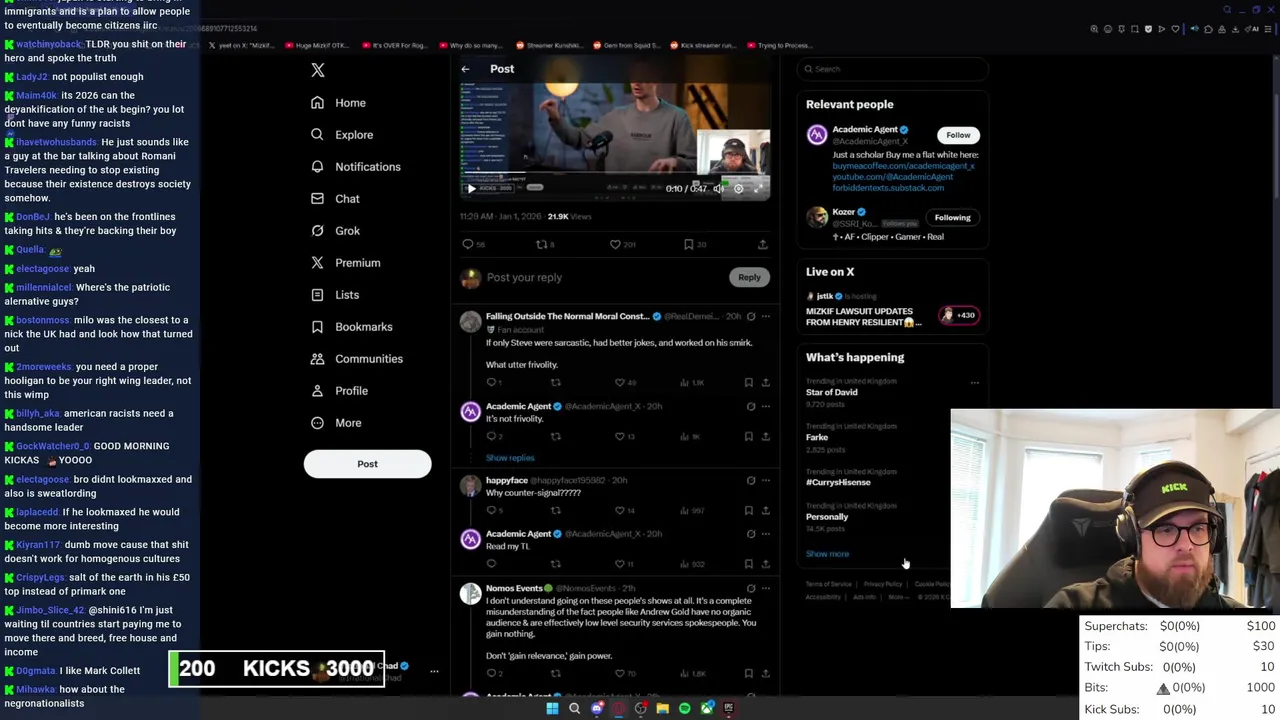Open video settings gear

[x=738, y=188]
